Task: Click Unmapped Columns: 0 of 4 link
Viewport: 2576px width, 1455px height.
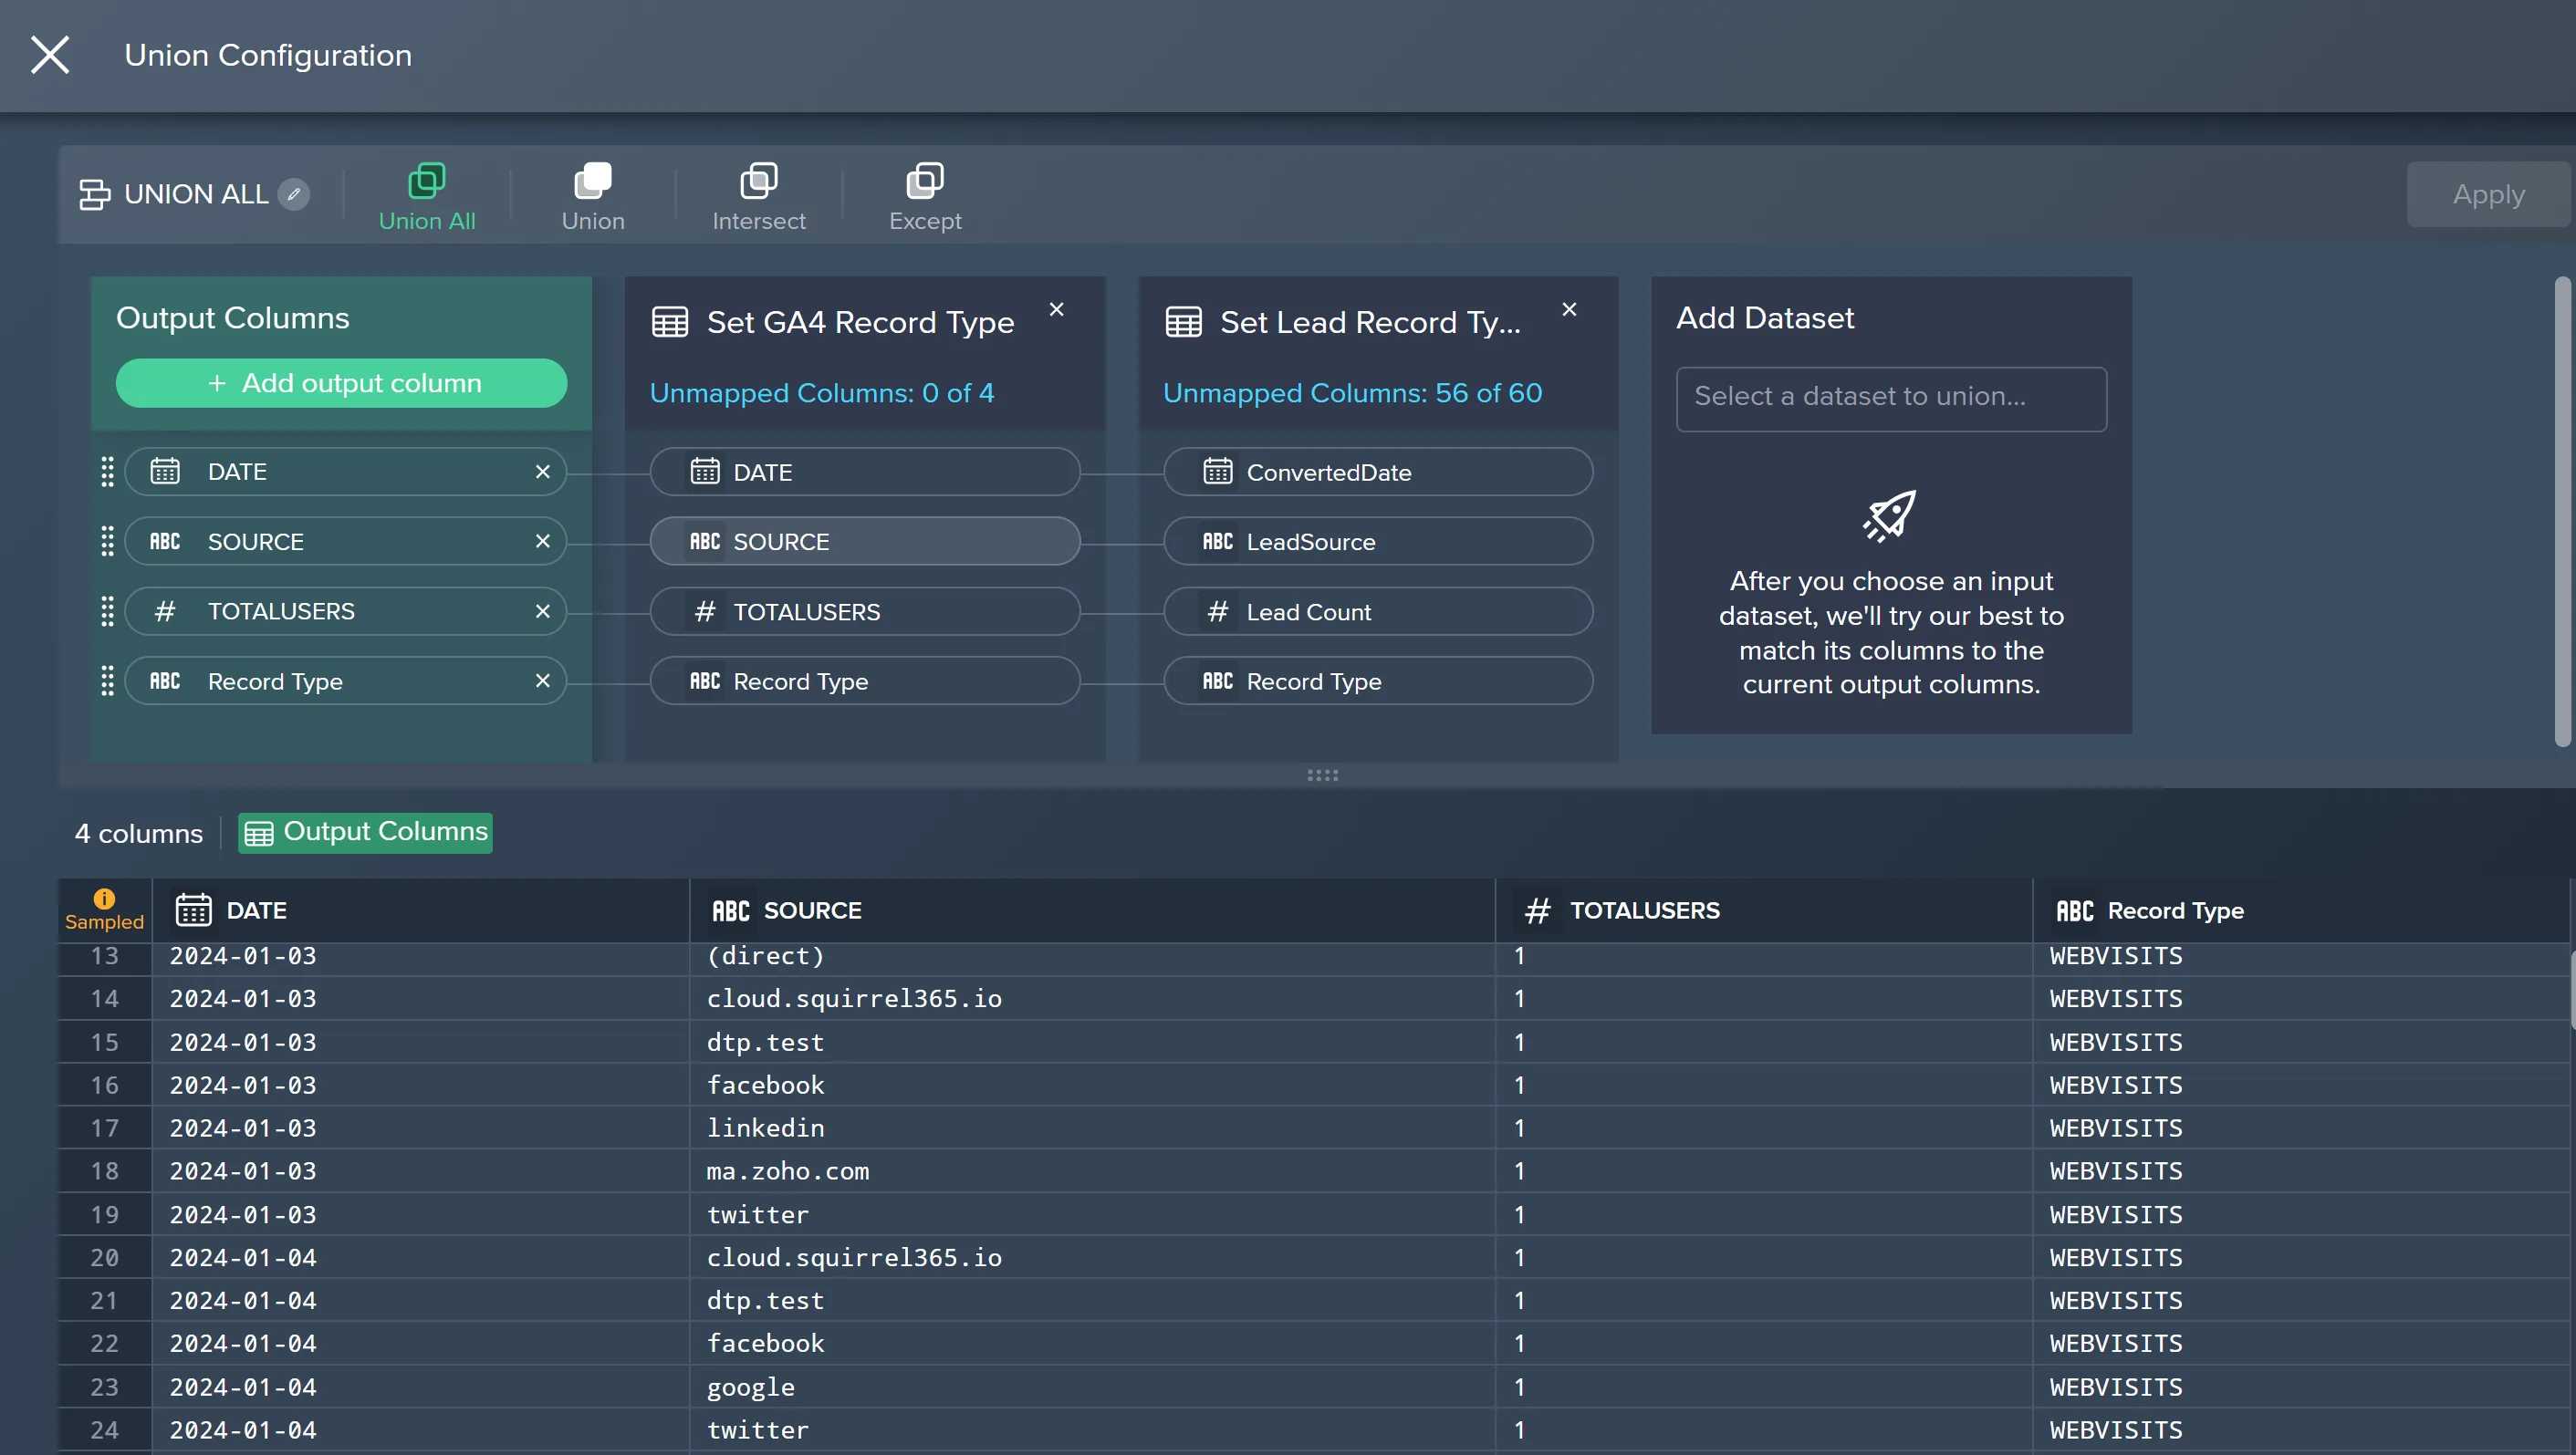Action: pyautogui.click(x=822, y=393)
